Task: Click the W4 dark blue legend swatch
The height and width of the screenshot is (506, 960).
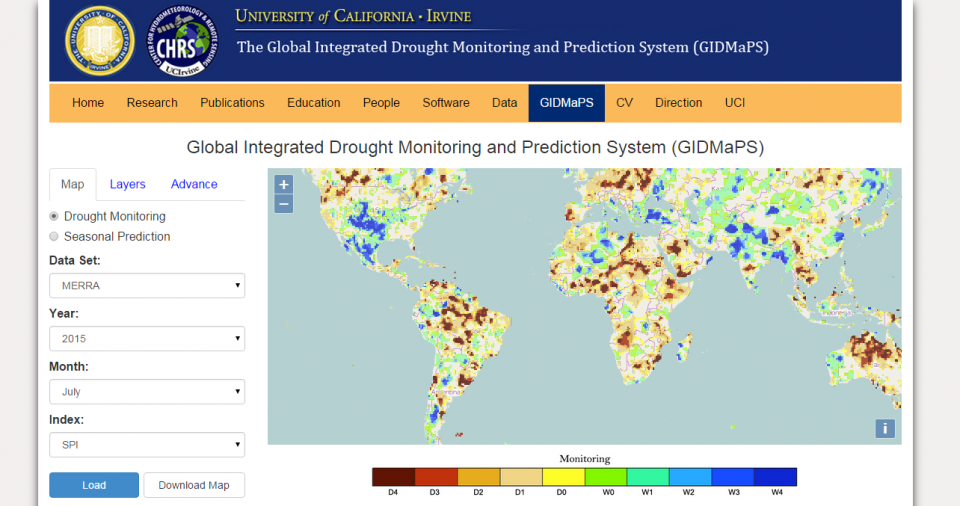Action: tap(775, 477)
